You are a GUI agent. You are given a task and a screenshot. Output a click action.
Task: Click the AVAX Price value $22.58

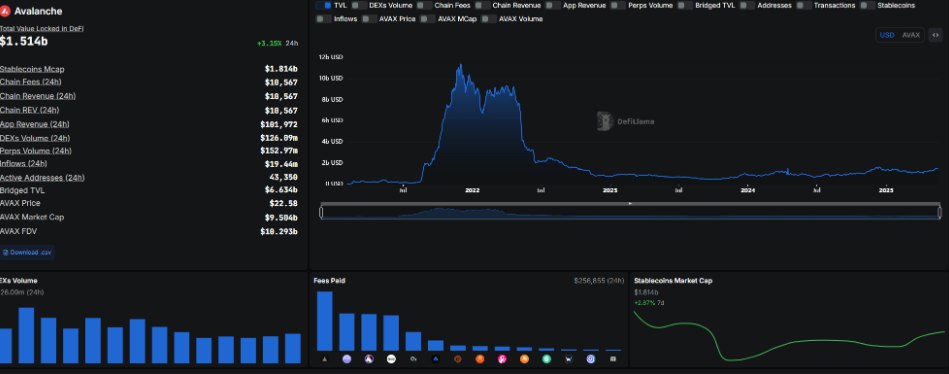click(283, 203)
